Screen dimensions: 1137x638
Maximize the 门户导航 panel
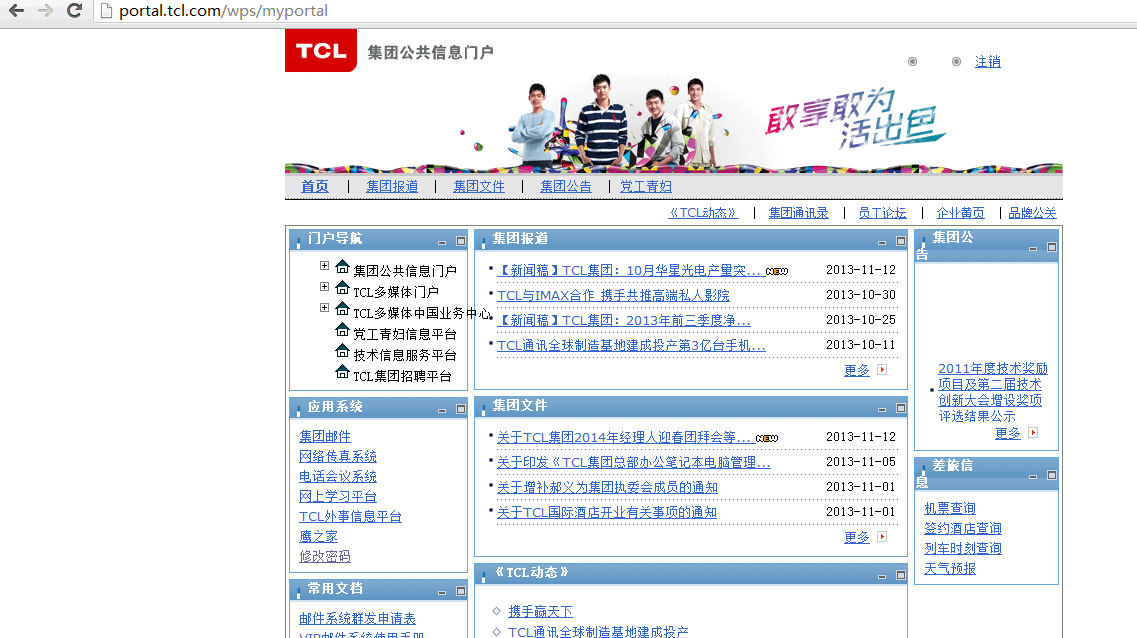[x=460, y=241]
